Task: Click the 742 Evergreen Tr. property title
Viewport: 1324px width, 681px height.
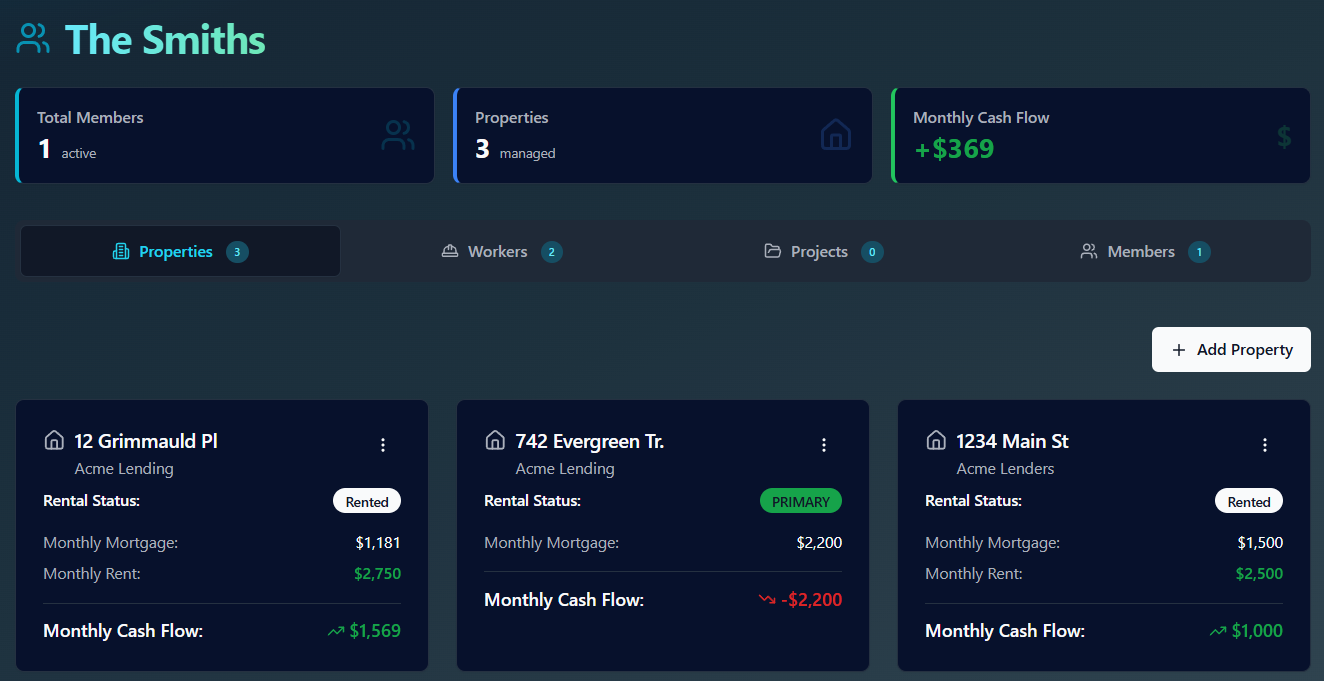Action: click(590, 441)
